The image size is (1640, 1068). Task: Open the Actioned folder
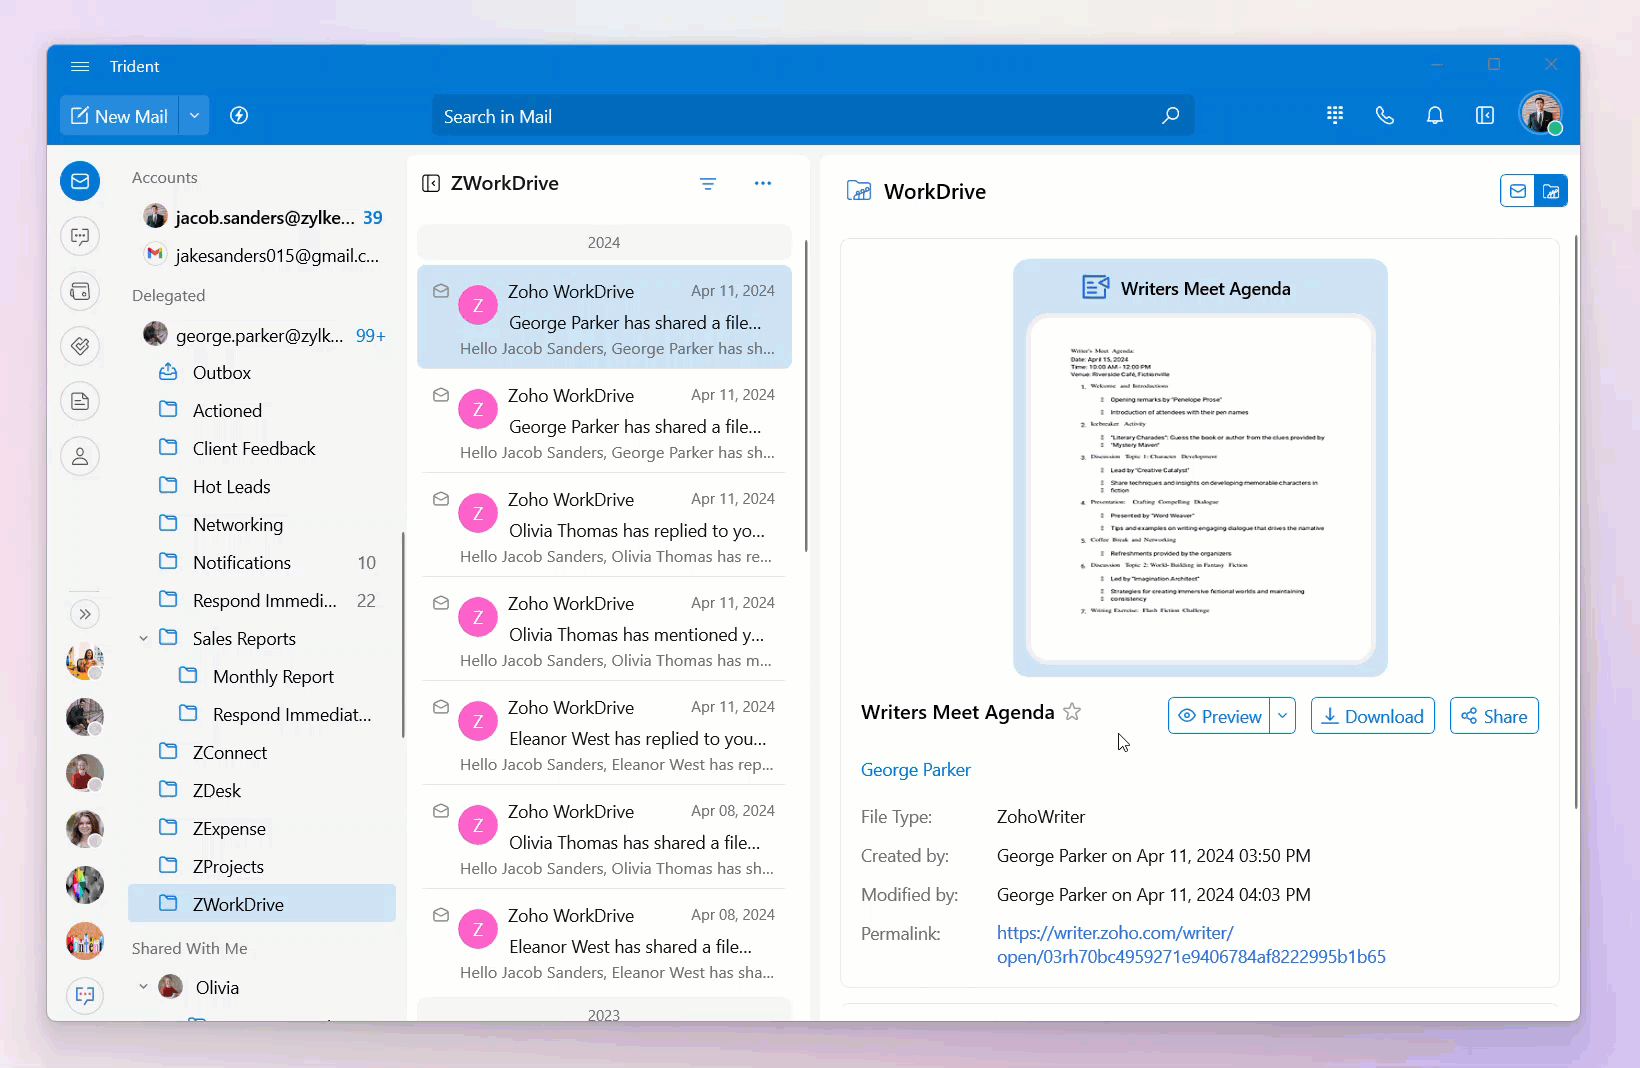263,410
